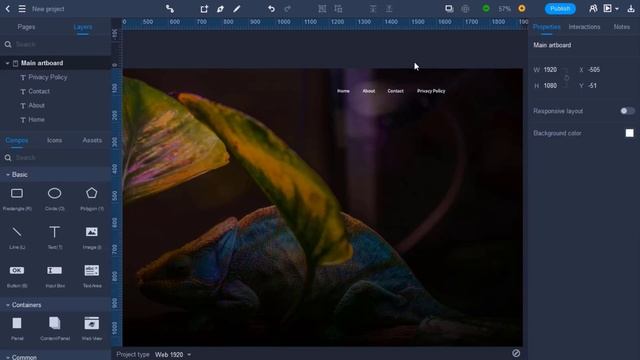Switch to the Layers tab
The image size is (640, 360).
point(83,27)
